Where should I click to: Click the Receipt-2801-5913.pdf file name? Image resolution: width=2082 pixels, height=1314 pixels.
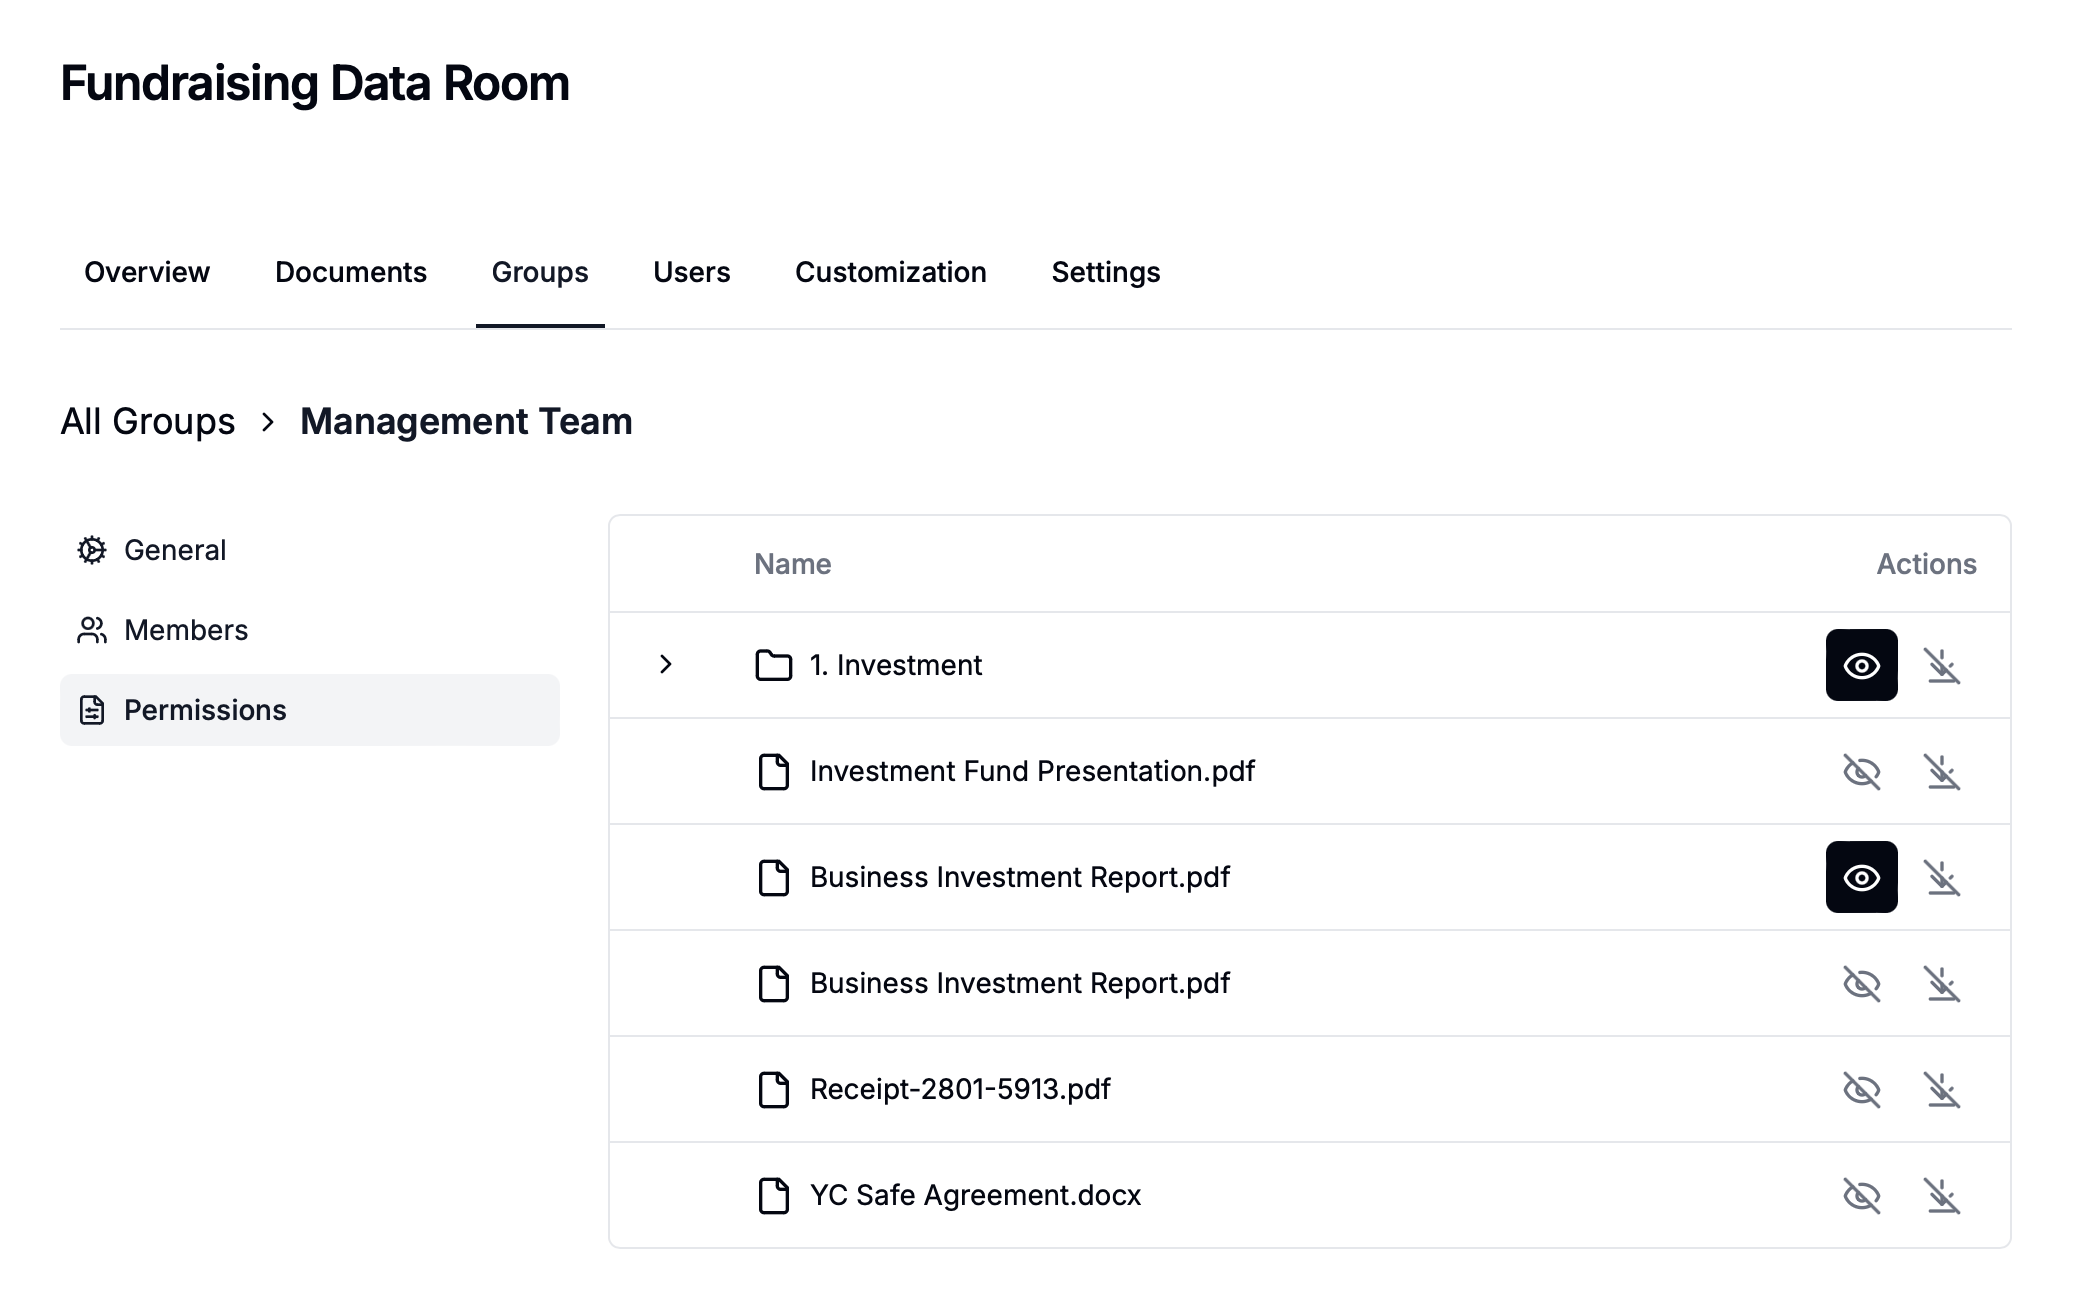(x=959, y=1089)
